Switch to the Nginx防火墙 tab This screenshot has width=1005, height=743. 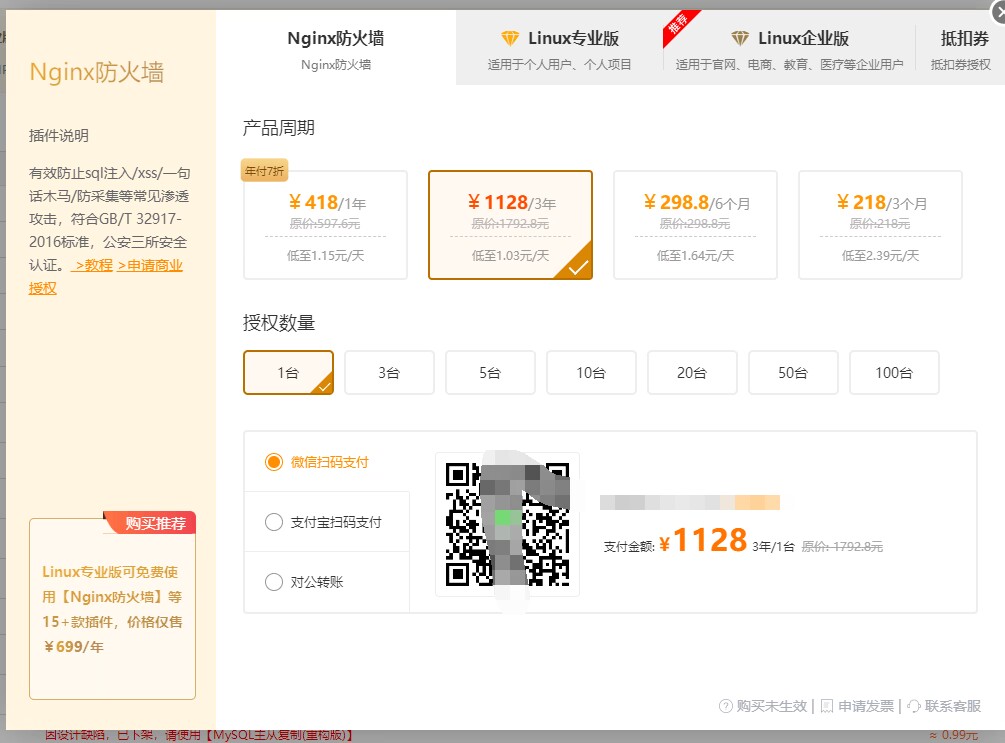(336, 48)
